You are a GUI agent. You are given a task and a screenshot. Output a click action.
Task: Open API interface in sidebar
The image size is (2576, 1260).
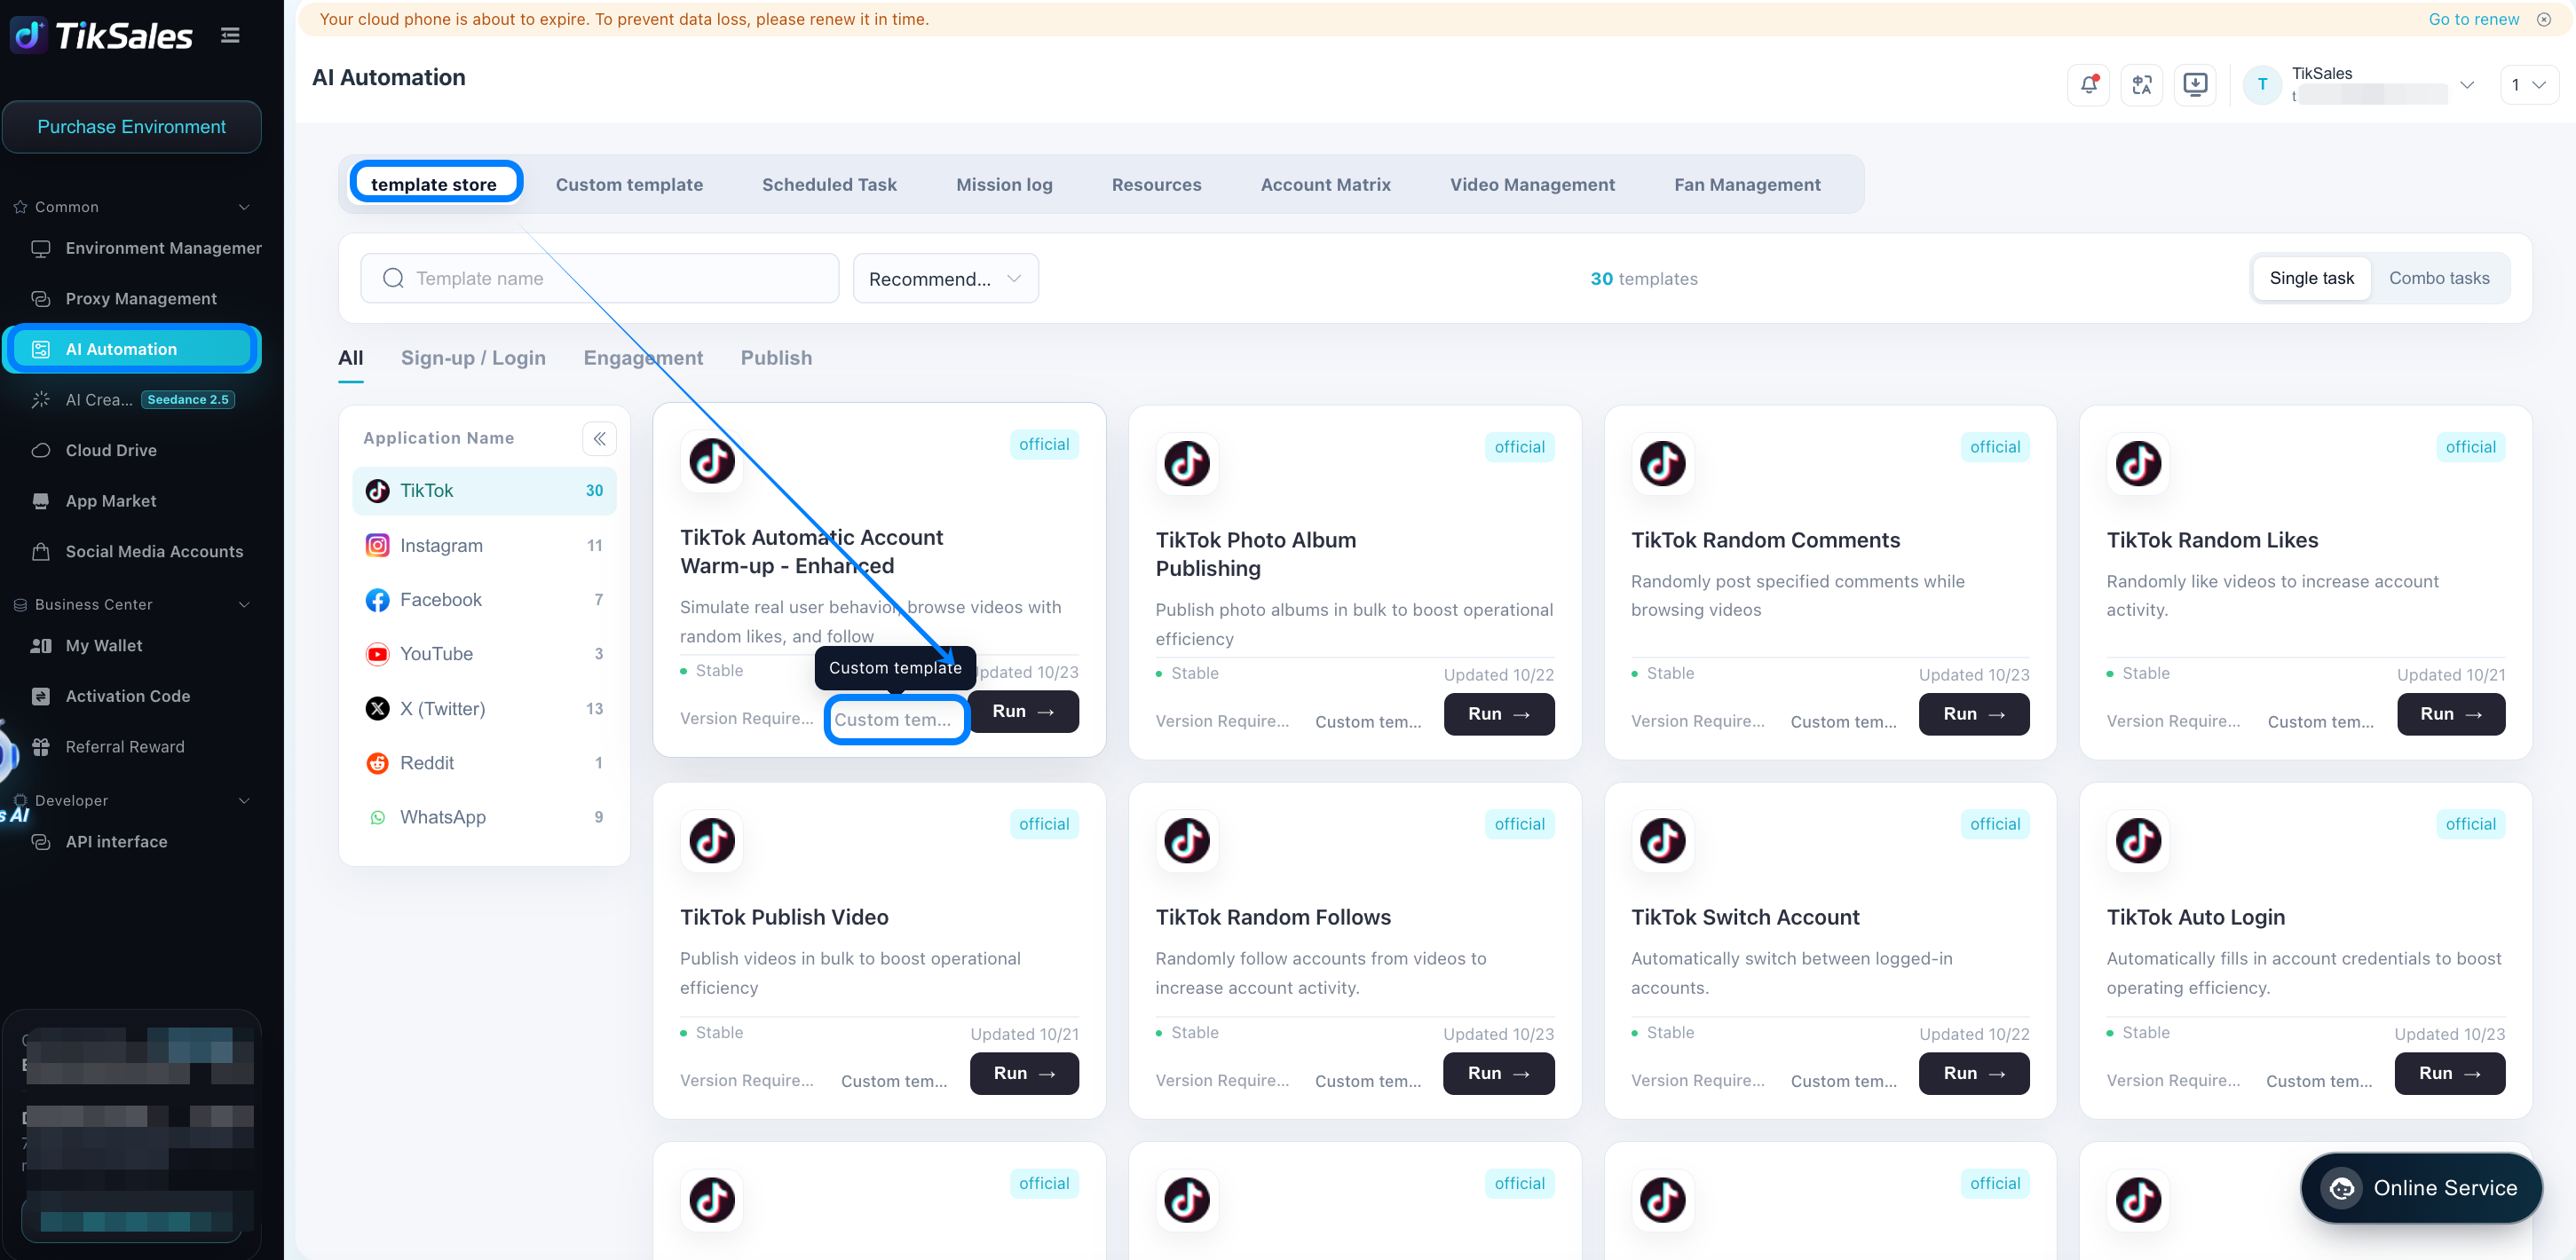pyautogui.click(x=132, y=842)
